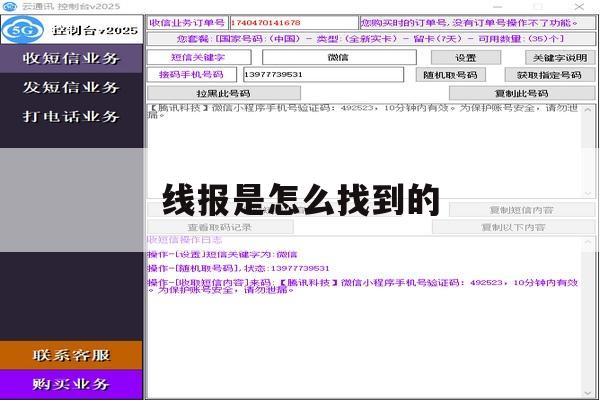This screenshot has width=600, height=400.
Task: Click the 收信业务订单号 label
Action: pos(188,23)
